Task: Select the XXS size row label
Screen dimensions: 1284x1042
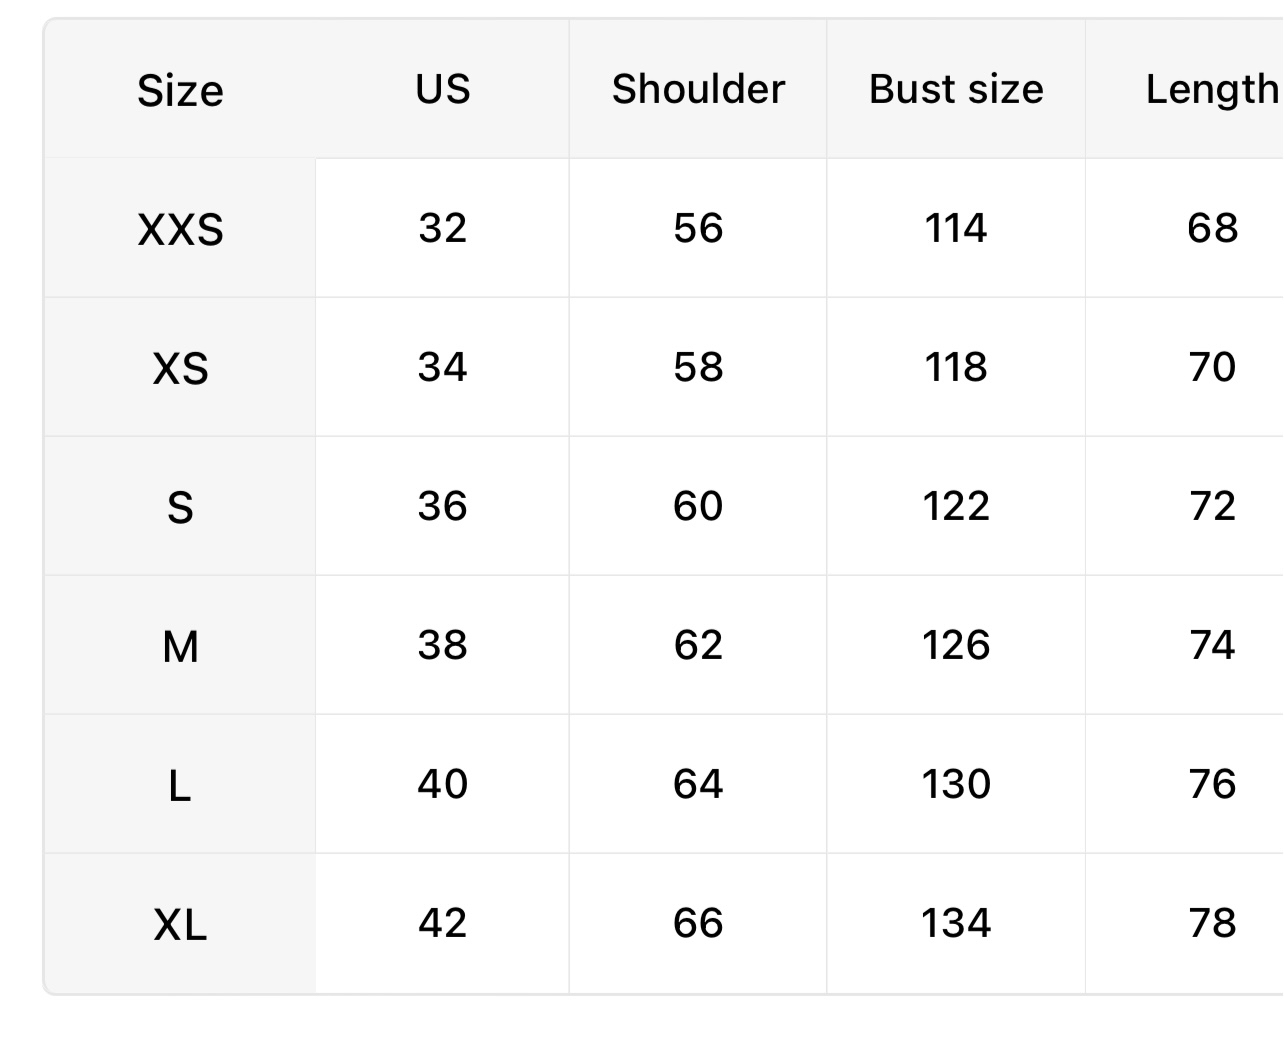Action: tap(180, 229)
